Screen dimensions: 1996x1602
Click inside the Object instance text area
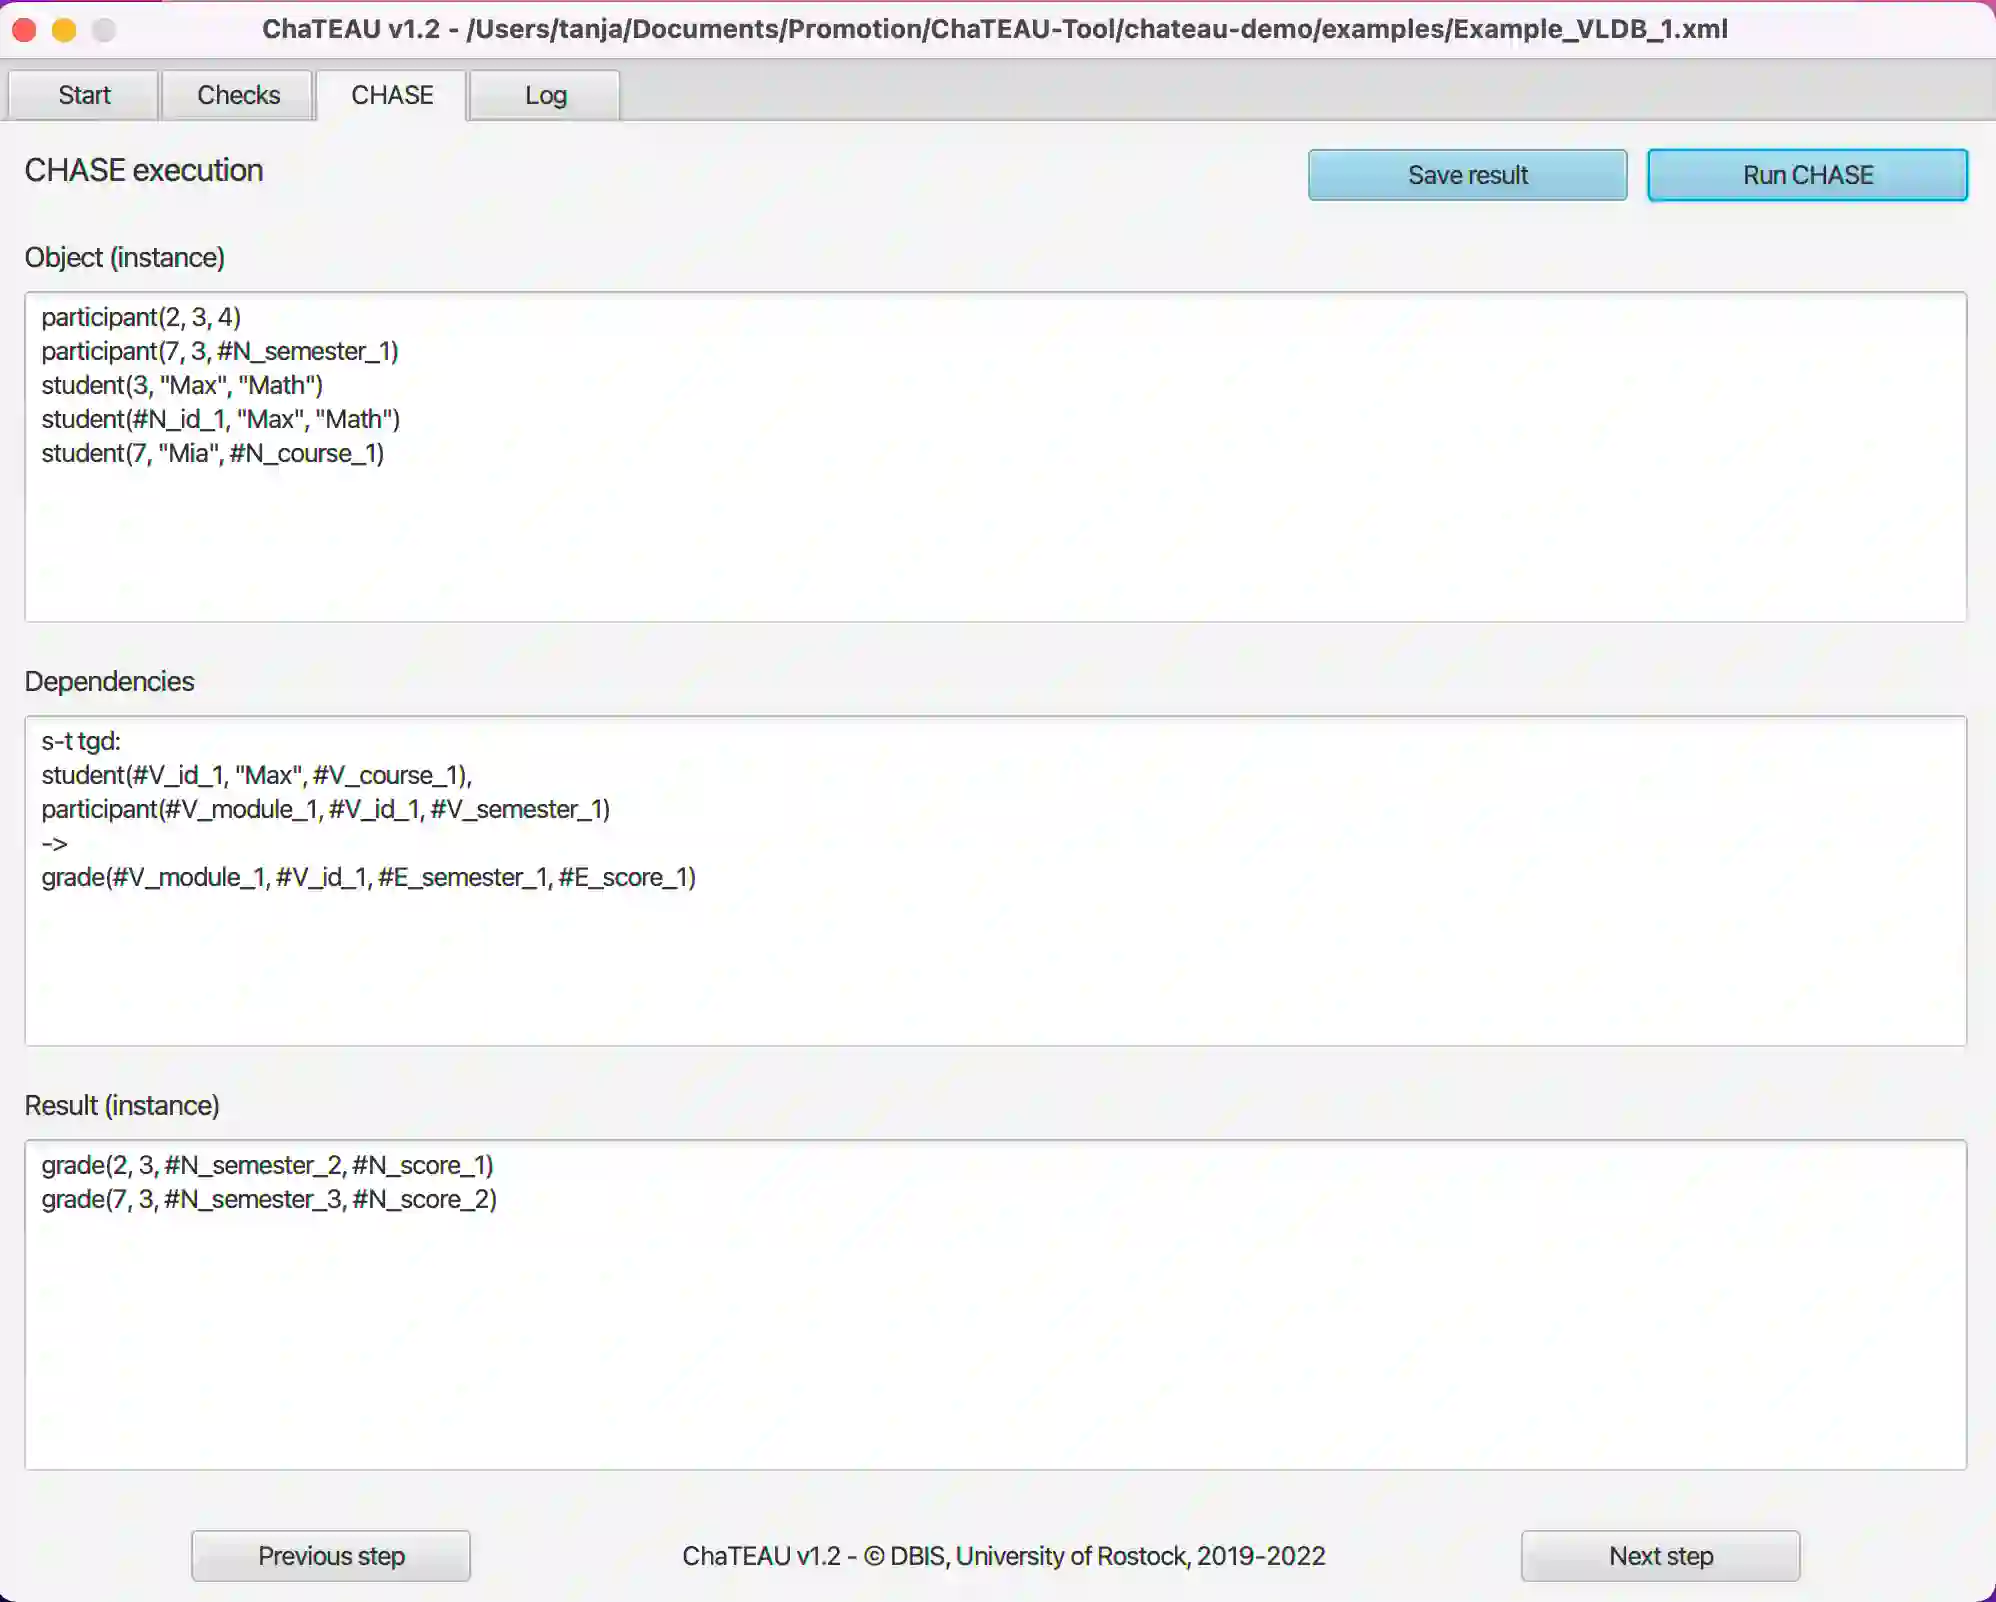pos(995,540)
